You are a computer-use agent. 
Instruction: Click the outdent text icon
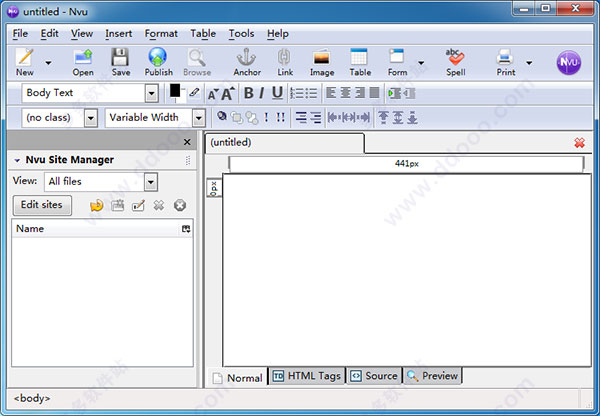[409, 93]
